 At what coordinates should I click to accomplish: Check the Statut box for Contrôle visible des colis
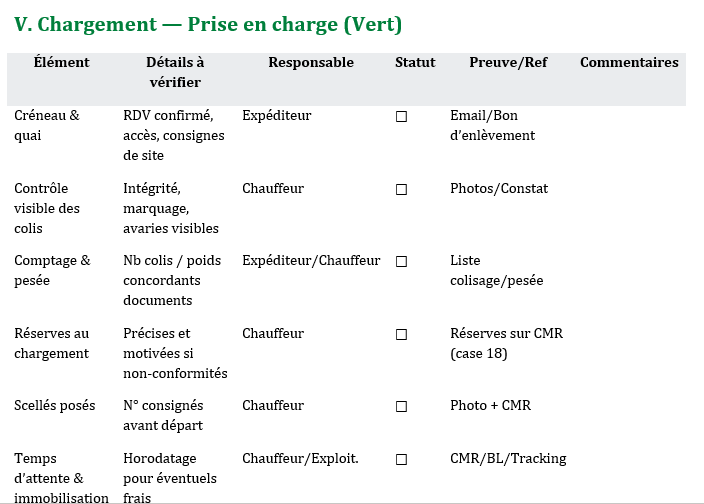pyautogui.click(x=401, y=189)
